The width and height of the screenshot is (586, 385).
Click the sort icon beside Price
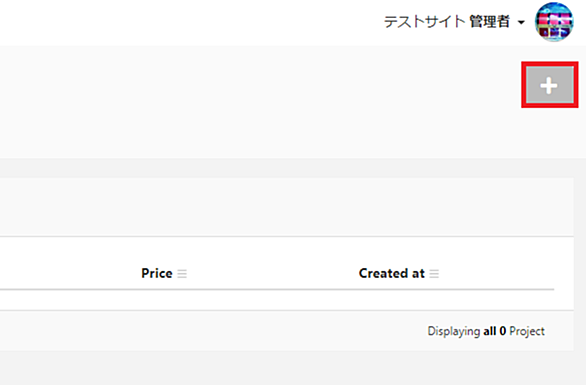click(182, 274)
